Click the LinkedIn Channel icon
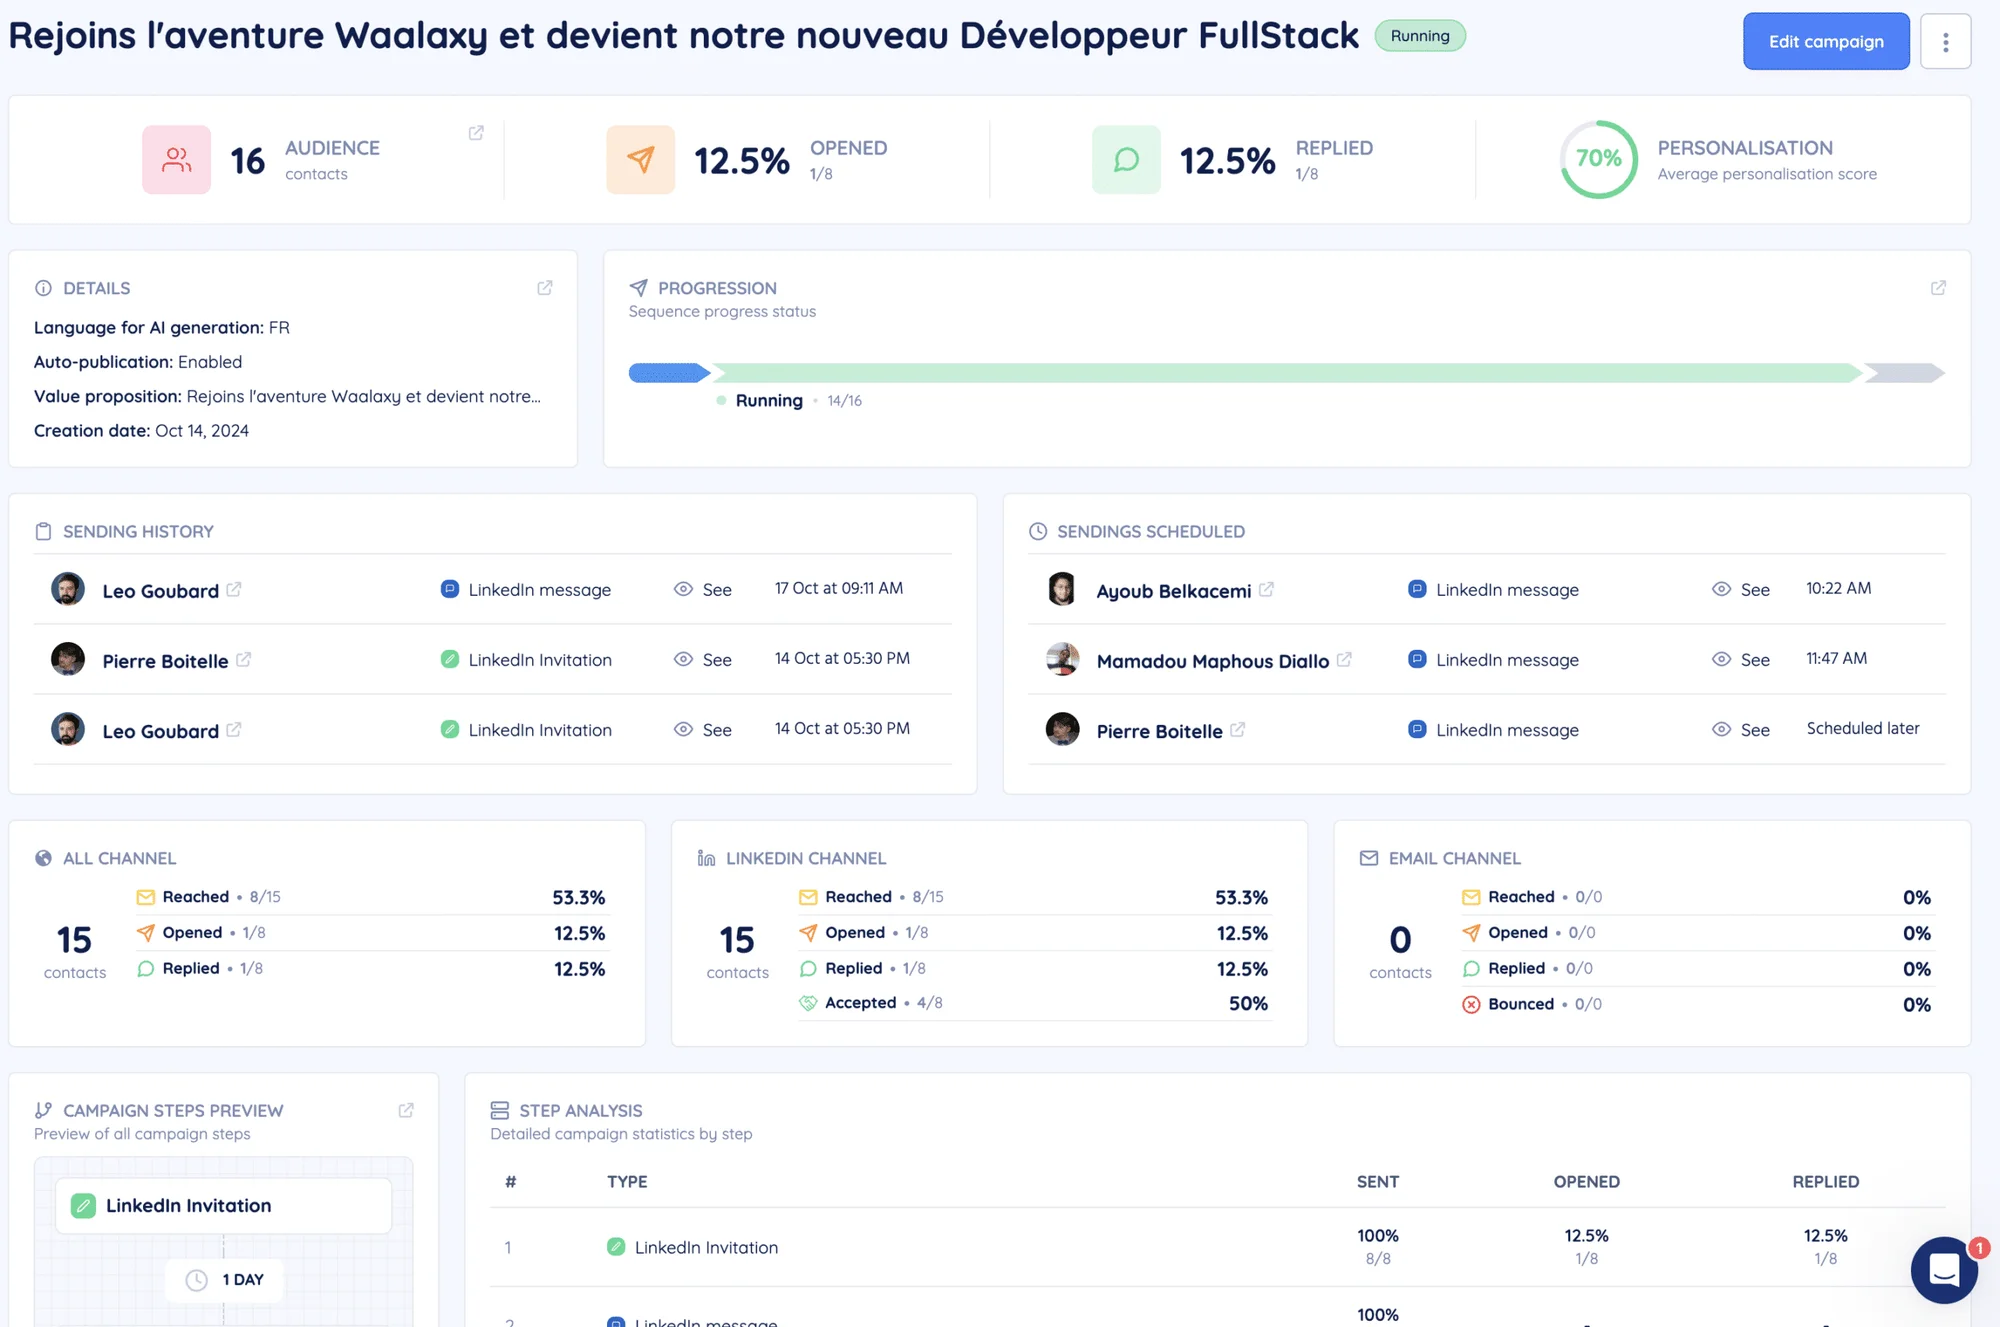 706,858
